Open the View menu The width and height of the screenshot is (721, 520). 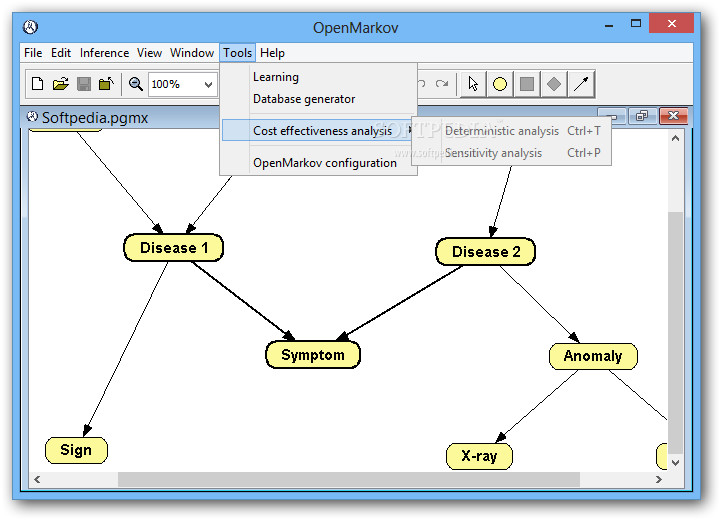[149, 53]
